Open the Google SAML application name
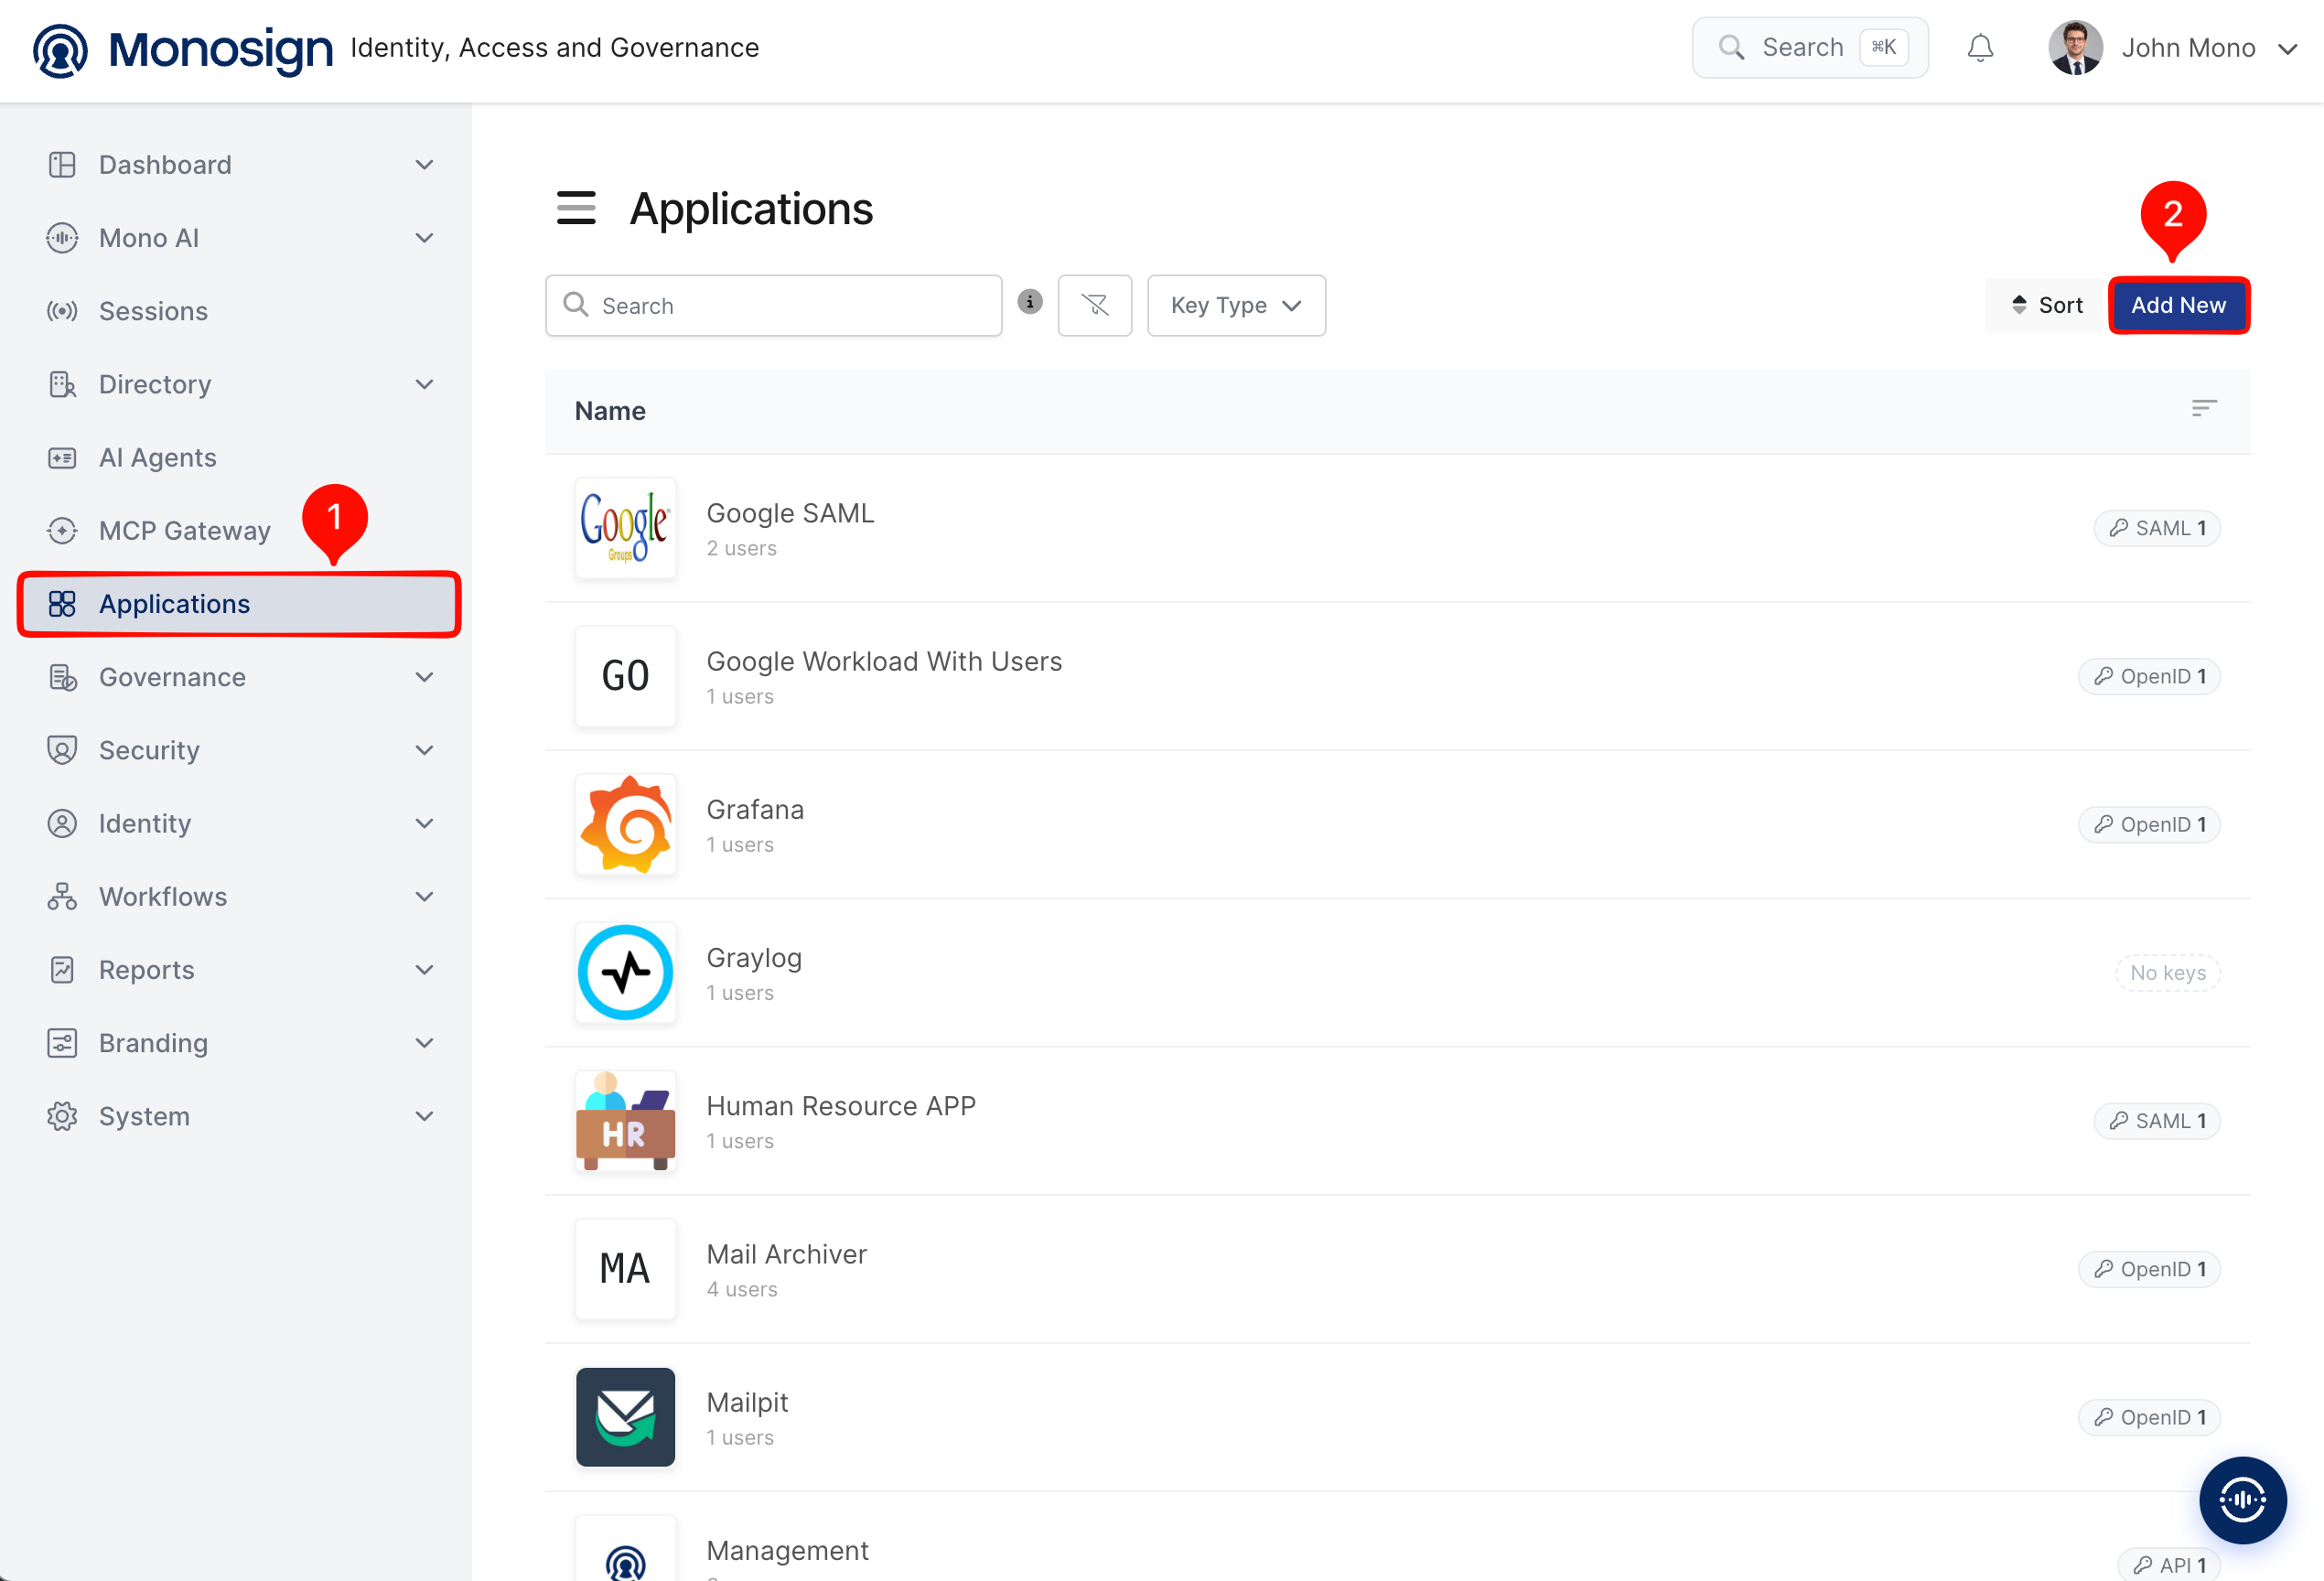The width and height of the screenshot is (2324, 1581). [790, 513]
